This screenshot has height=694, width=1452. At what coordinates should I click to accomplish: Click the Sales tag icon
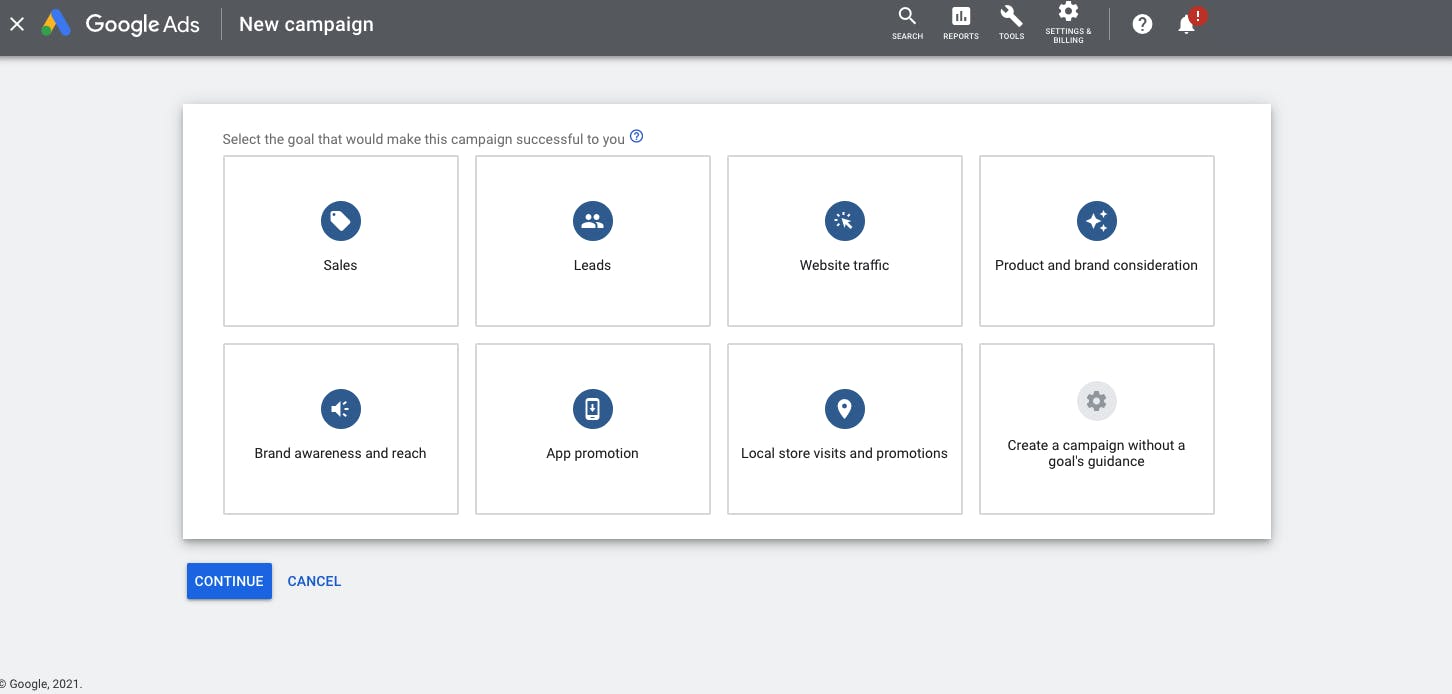(340, 221)
